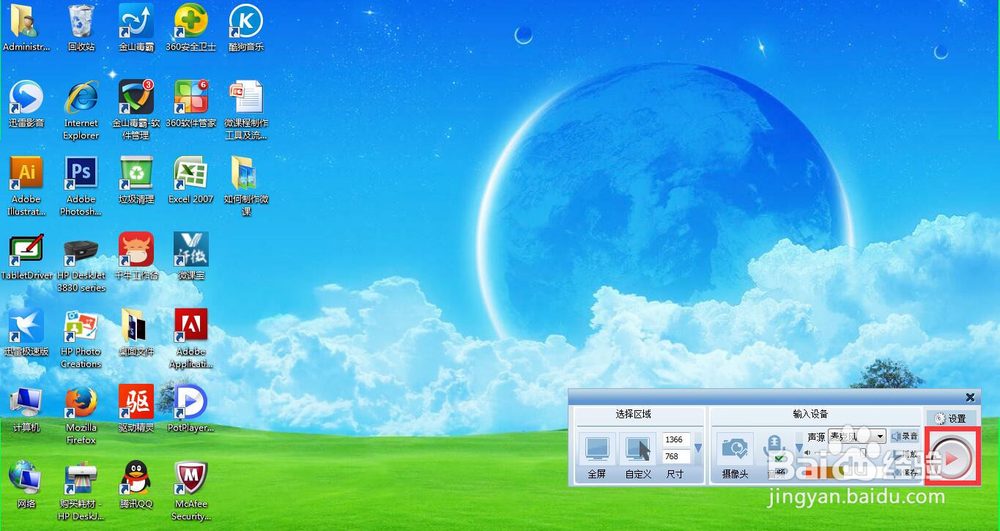Select the 全屏 full-screen capture icon
Screen dimensions: 1000x531
coord(598,448)
